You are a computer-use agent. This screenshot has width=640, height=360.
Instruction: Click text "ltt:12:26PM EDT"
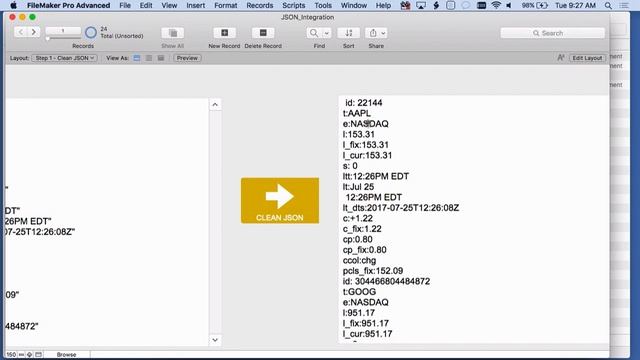click(376, 176)
